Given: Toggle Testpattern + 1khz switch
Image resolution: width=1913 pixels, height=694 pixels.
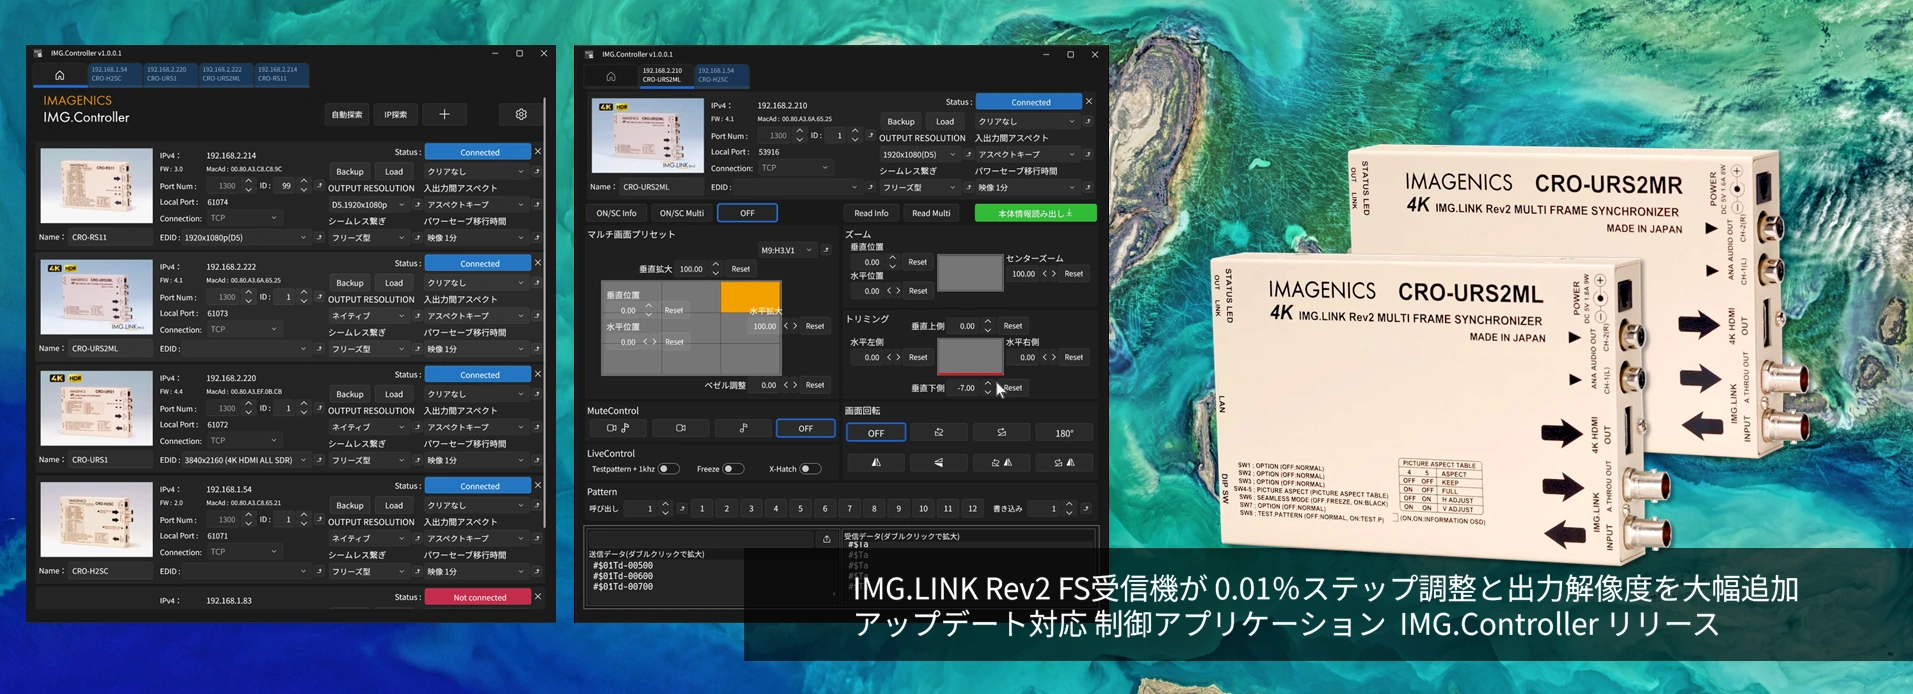Looking at the screenshot, I should click(x=668, y=469).
